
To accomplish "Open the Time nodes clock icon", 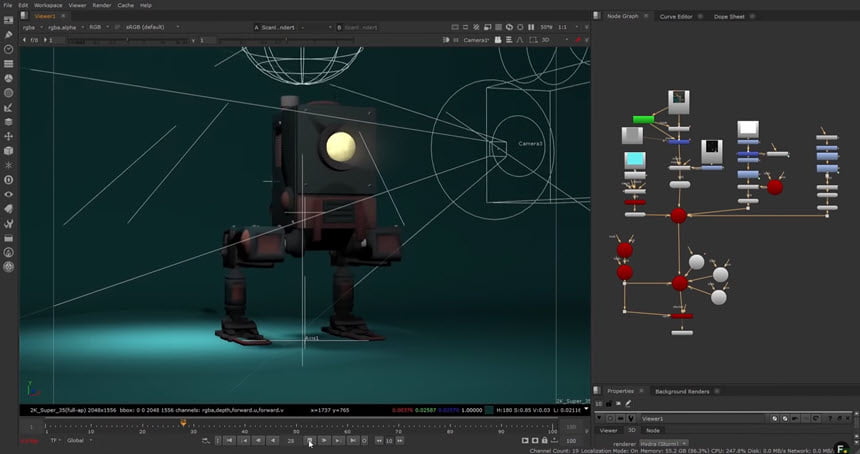I will tap(8, 49).
